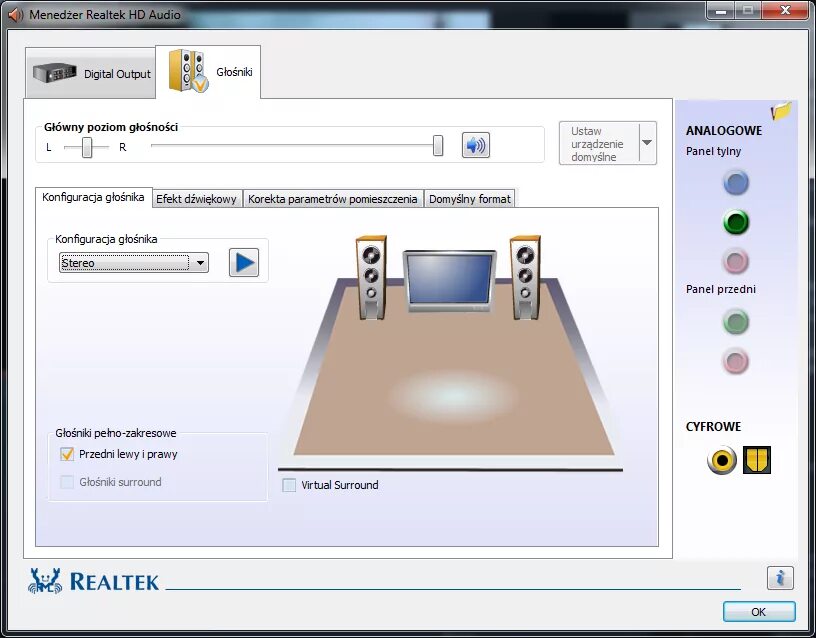The image size is (816, 638).
Task: Minimize the Realtek HD Audio window
Action: [x=721, y=11]
